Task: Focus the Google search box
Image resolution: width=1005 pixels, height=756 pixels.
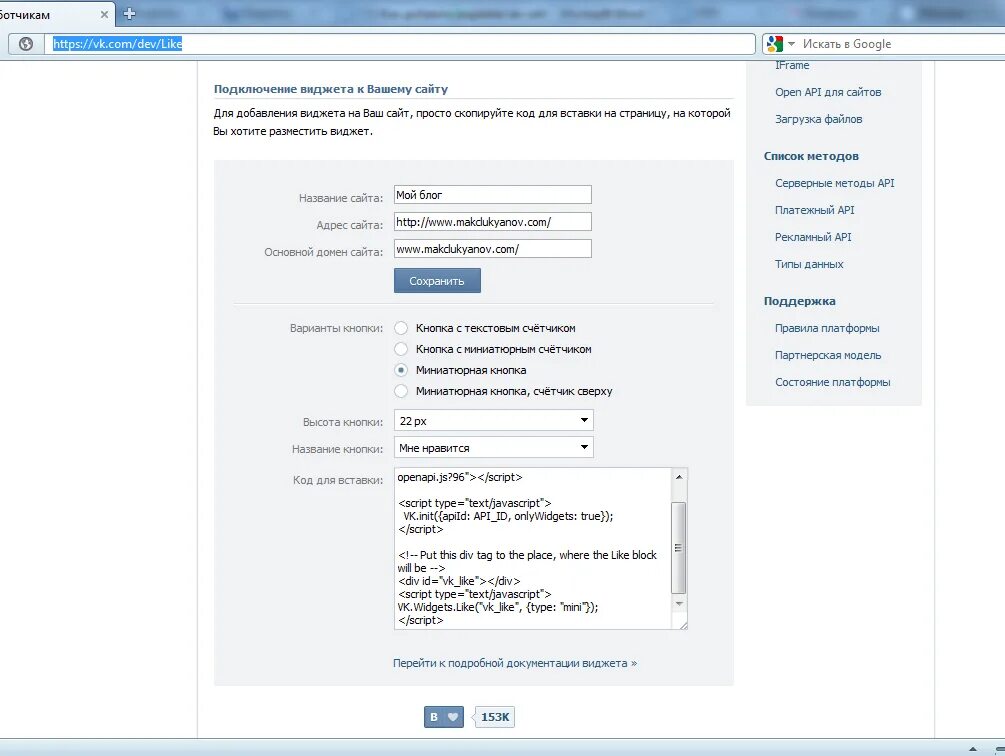Action: pyautogui.click(x=897, y=44)
